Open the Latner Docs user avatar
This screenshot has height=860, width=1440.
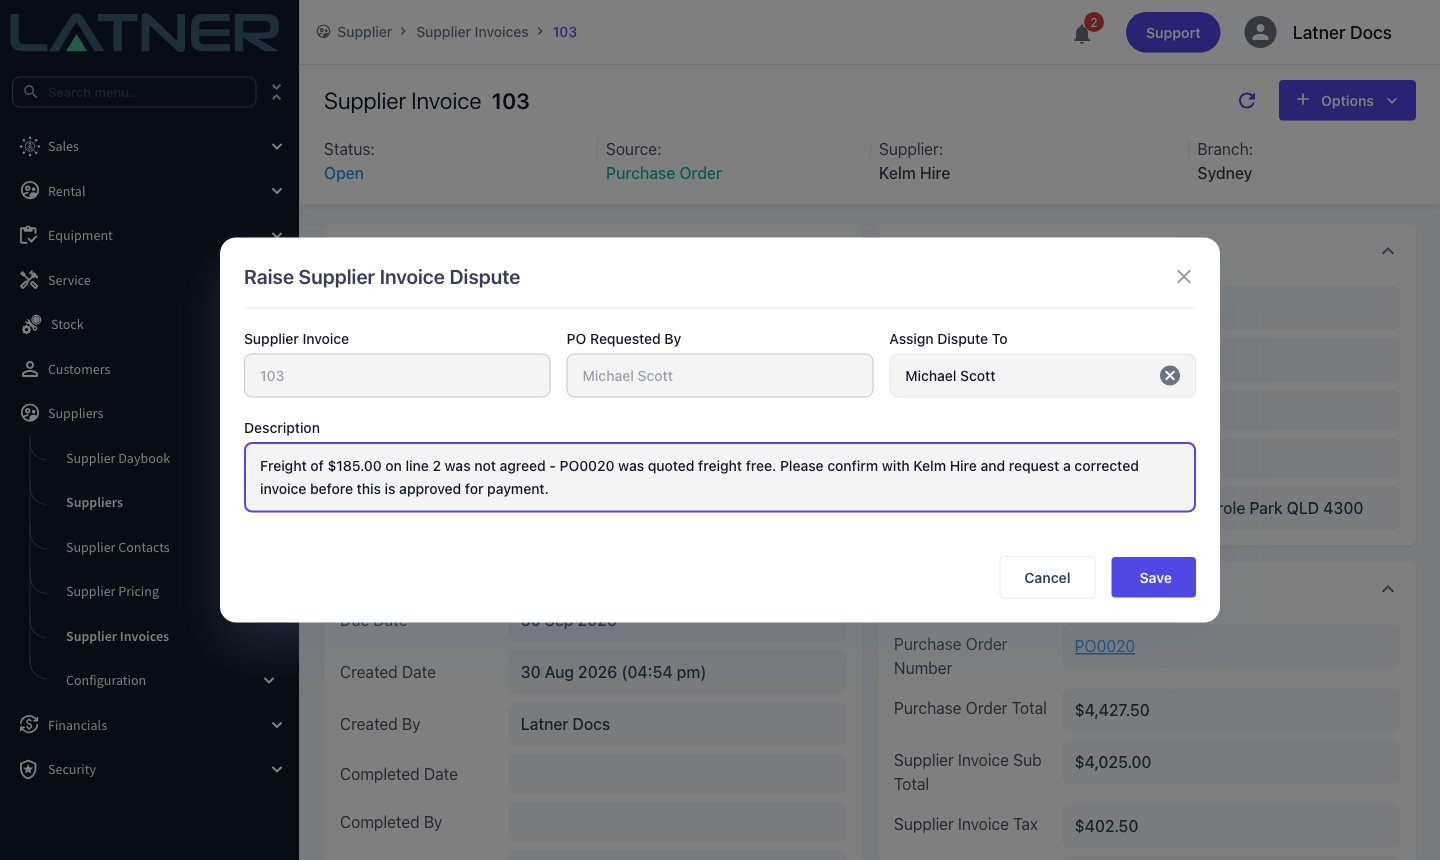(1260, 32)
